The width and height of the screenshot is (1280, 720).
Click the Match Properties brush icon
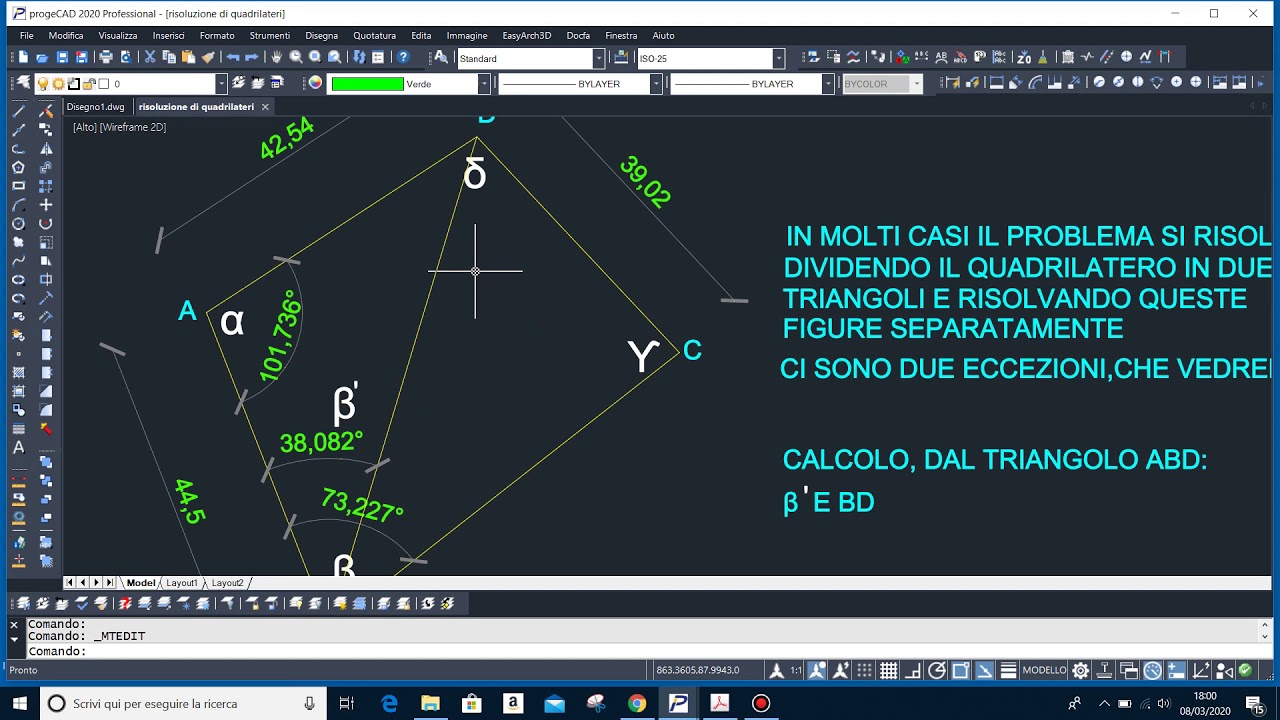pyautogui.click(x=208, y=58)
